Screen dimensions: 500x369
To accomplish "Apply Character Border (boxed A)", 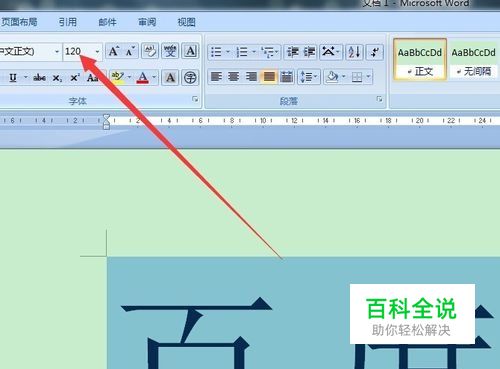I will pyautogui.click(x=190, y=51).
